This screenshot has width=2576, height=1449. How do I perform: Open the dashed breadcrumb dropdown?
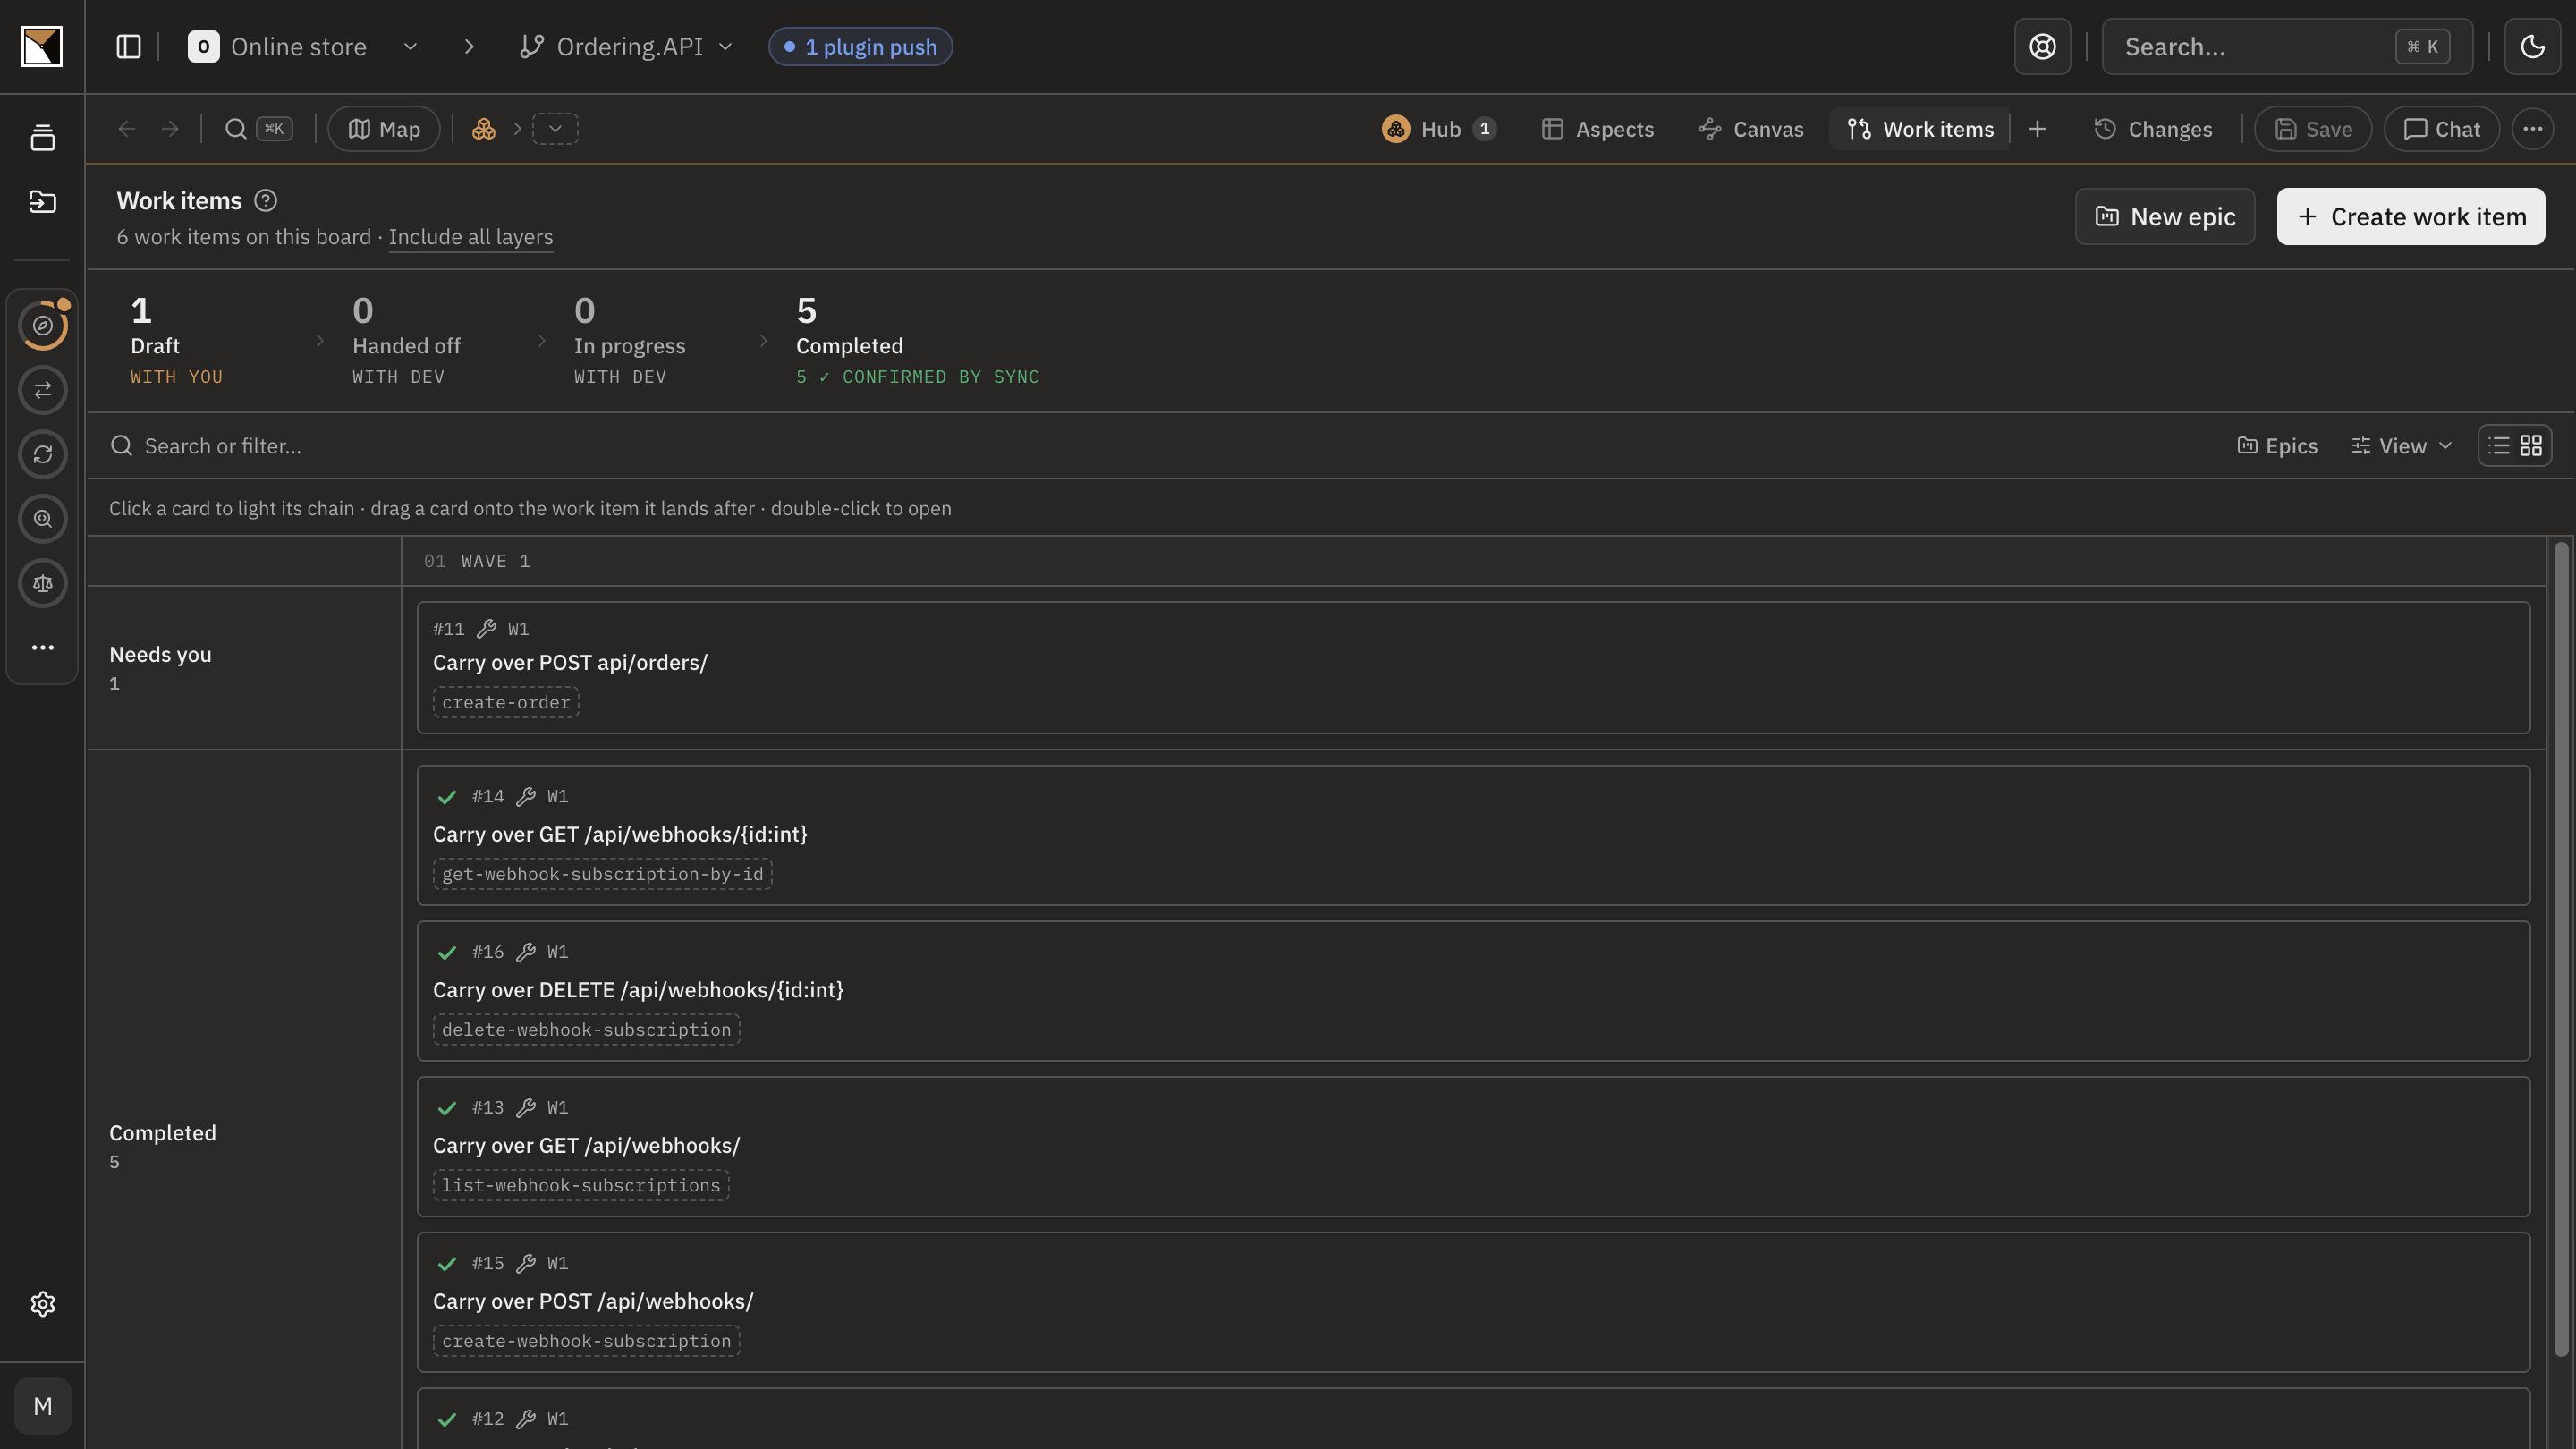pyautogui.click(x=555, y=129)
